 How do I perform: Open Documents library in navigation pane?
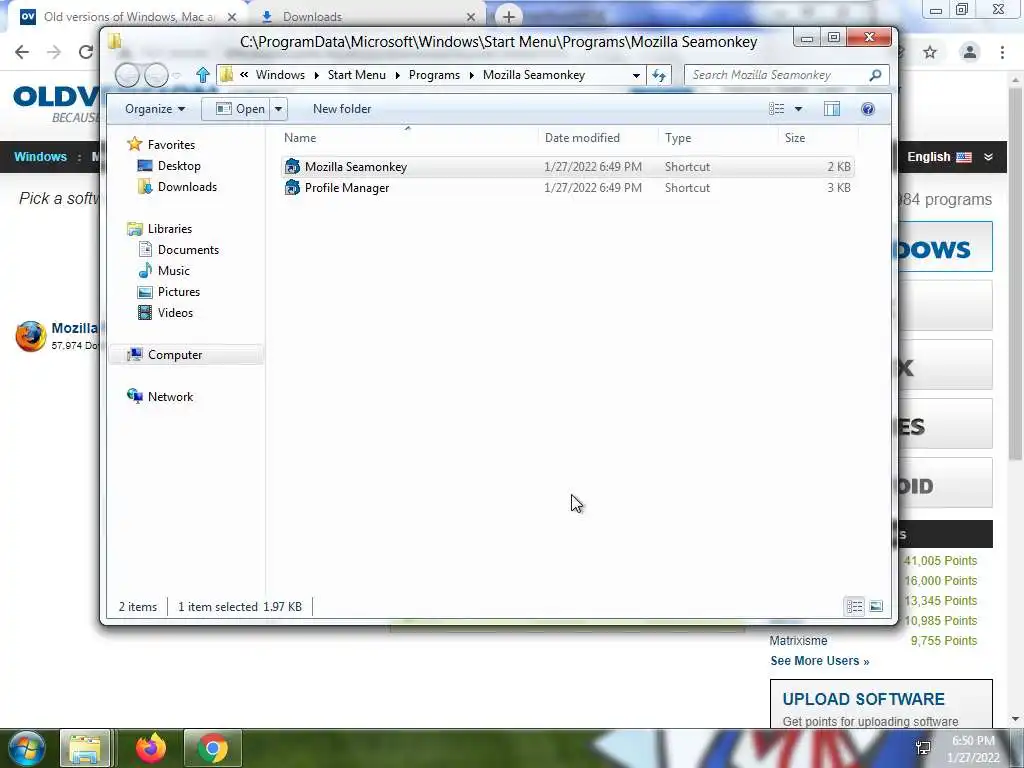click(188, 249)
